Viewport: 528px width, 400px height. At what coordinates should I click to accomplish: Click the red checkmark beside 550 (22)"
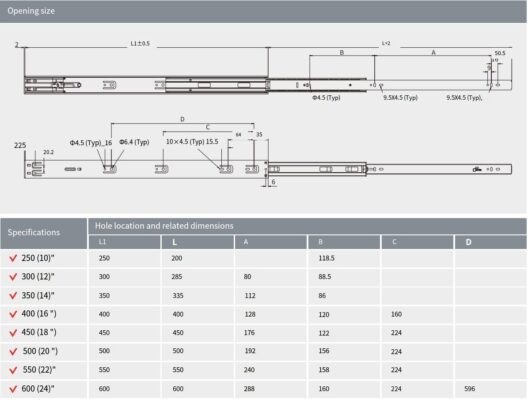click(13, 370)
